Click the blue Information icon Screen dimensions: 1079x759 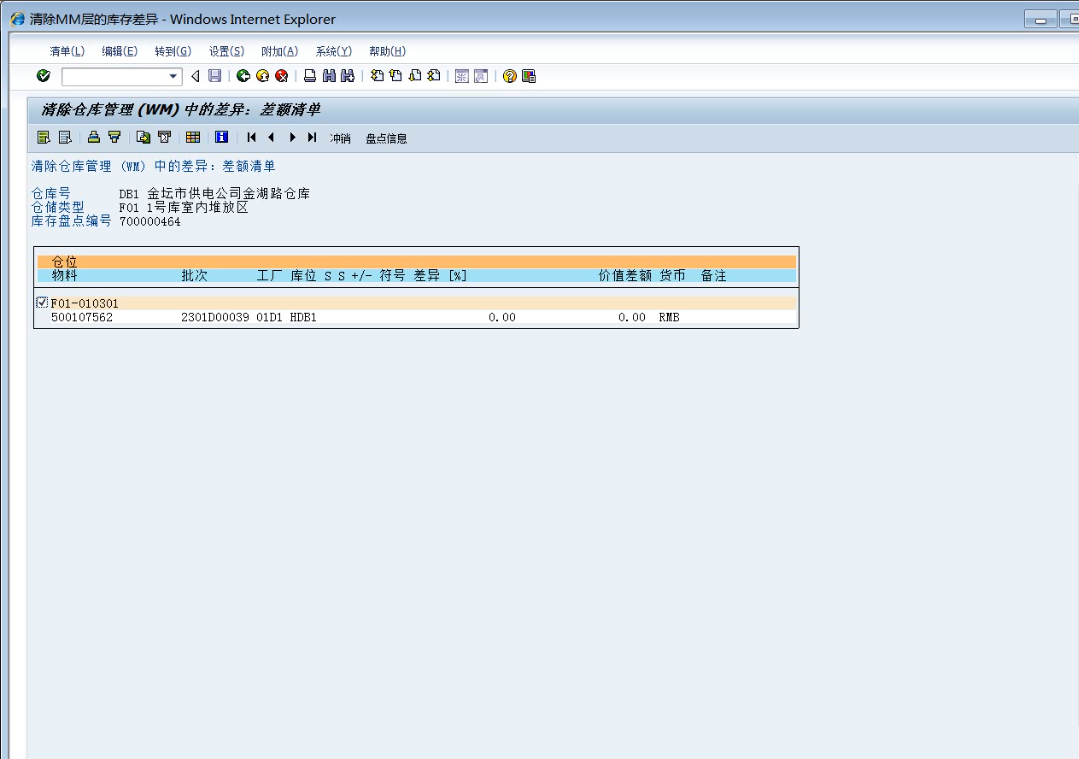pos(221,138)
